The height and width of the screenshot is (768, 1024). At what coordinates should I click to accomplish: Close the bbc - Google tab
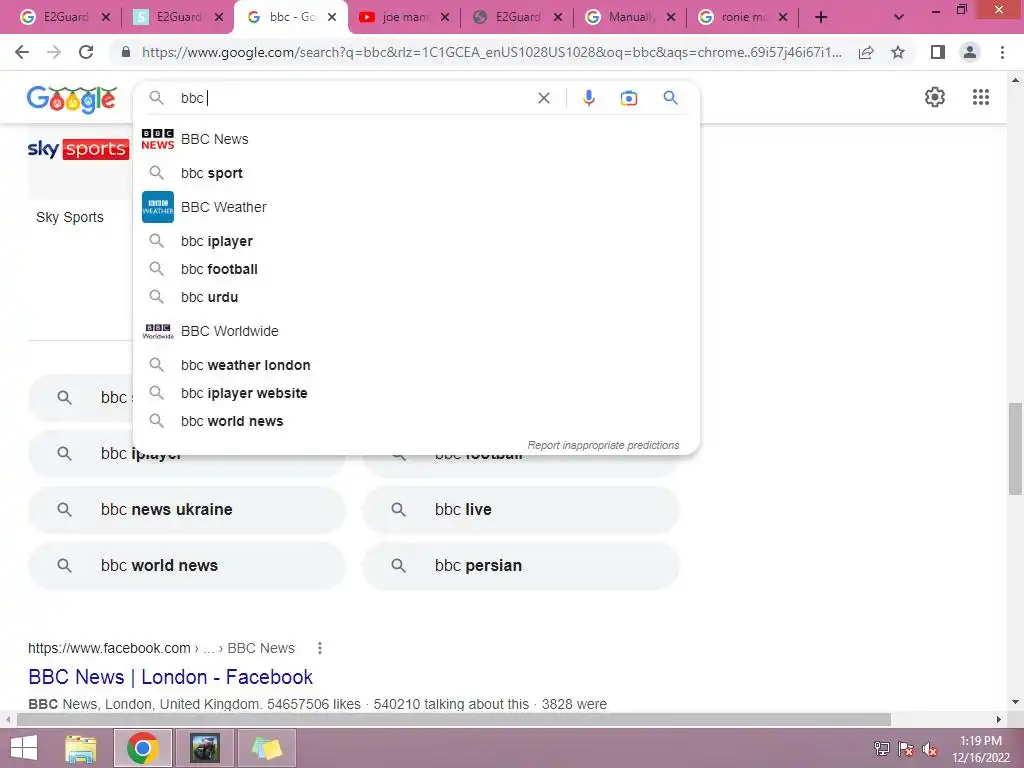332,18
